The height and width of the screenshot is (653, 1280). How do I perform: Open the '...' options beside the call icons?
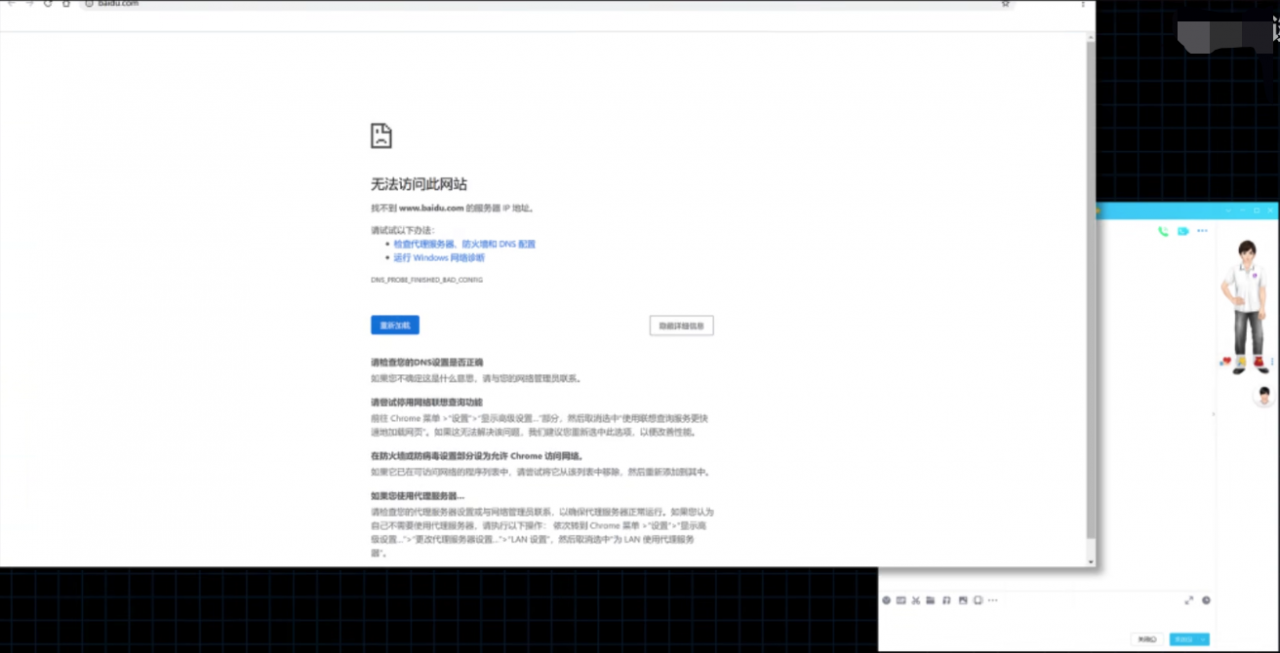click(1202, 231)
